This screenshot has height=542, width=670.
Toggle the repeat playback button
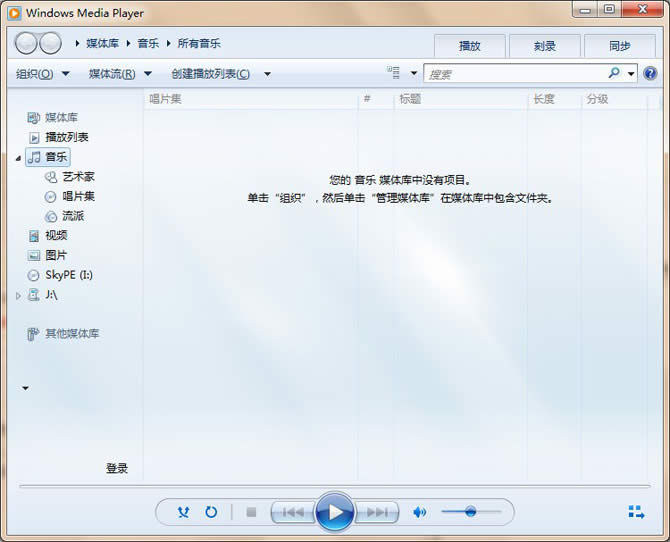(211, 512)
